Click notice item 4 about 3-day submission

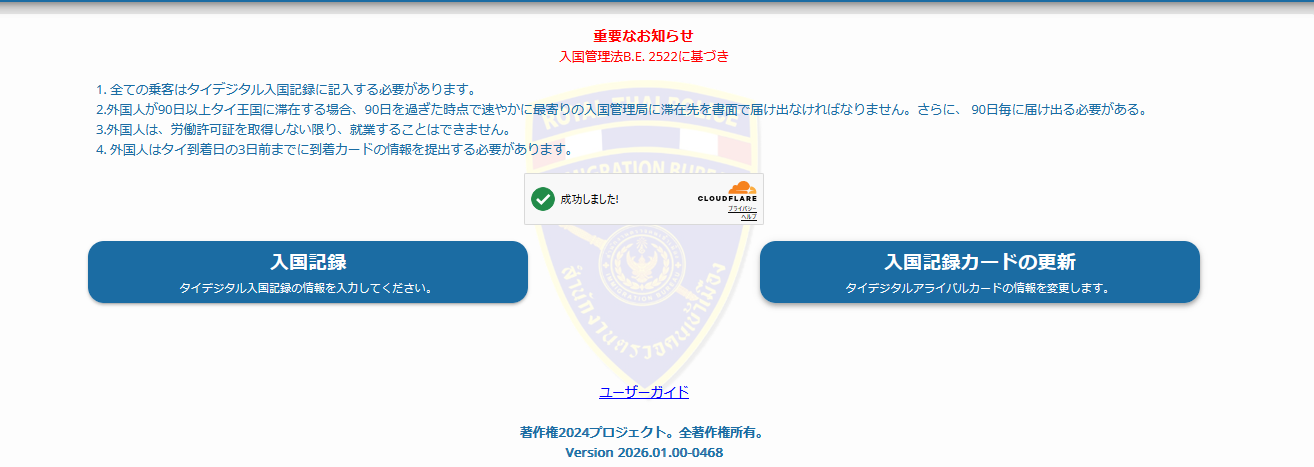tap(333, 150)
